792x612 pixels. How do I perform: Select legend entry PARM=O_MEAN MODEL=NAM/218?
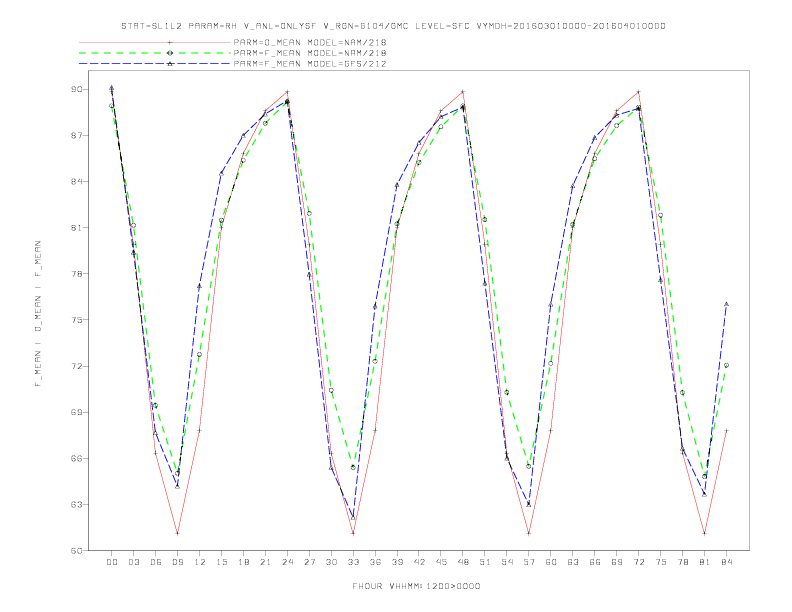click(310, 42)
